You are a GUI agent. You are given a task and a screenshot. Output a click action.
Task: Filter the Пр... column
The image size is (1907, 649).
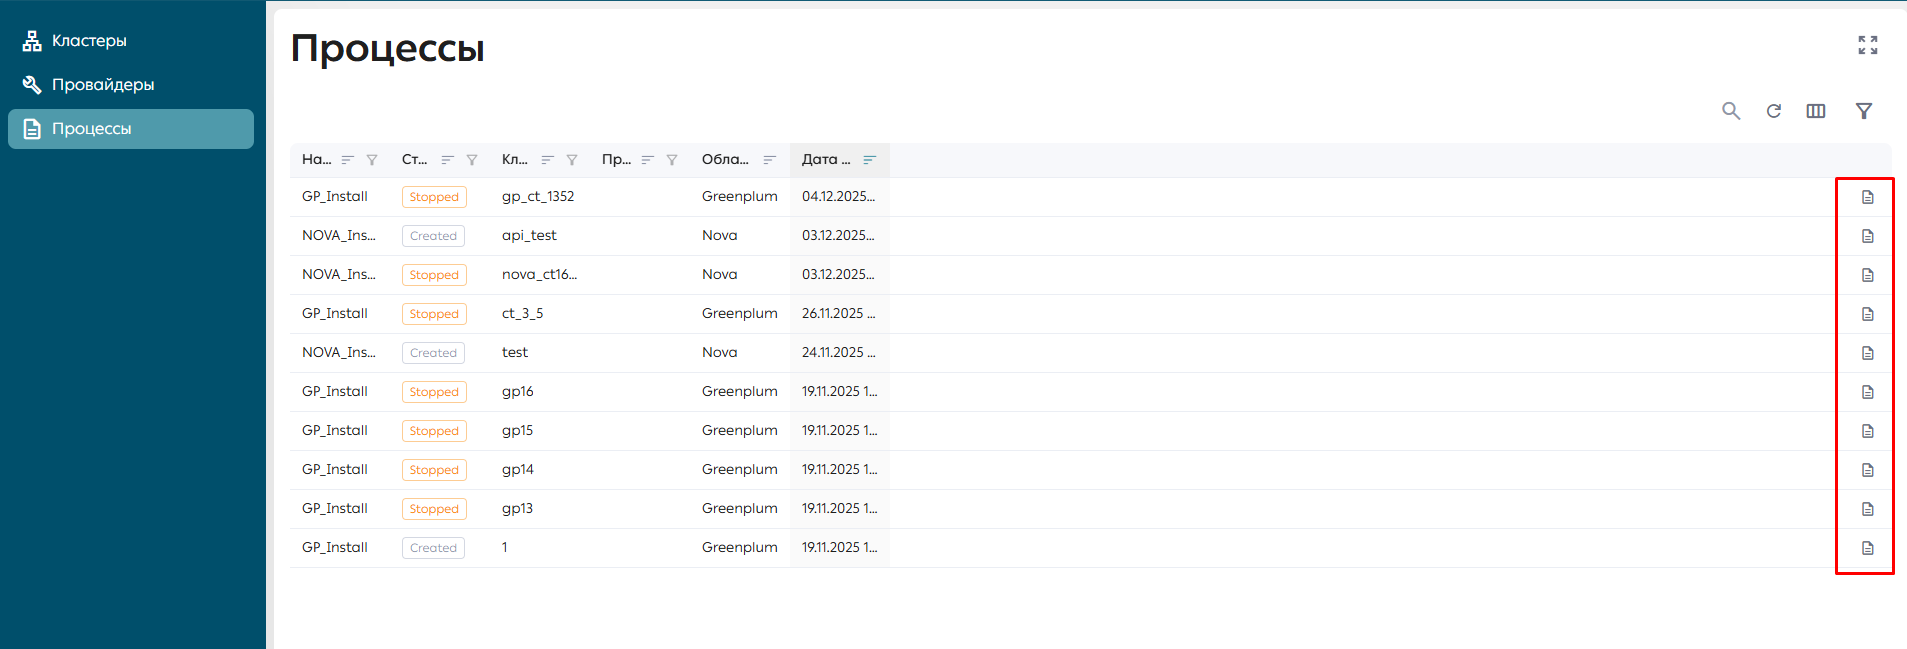click(x=672, y=160)
